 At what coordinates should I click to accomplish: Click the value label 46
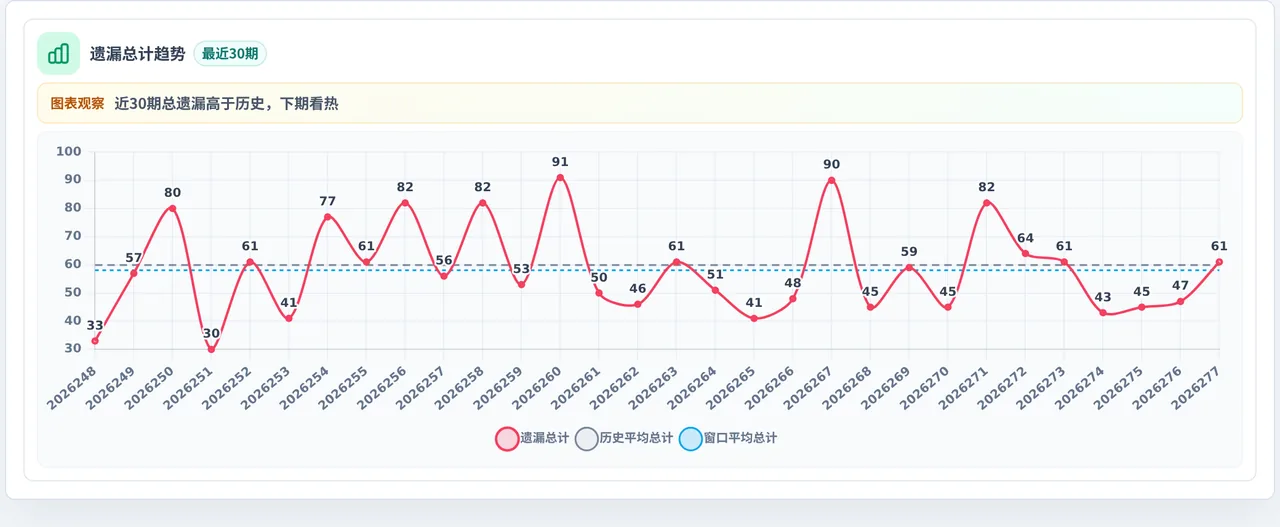point(638,289)
